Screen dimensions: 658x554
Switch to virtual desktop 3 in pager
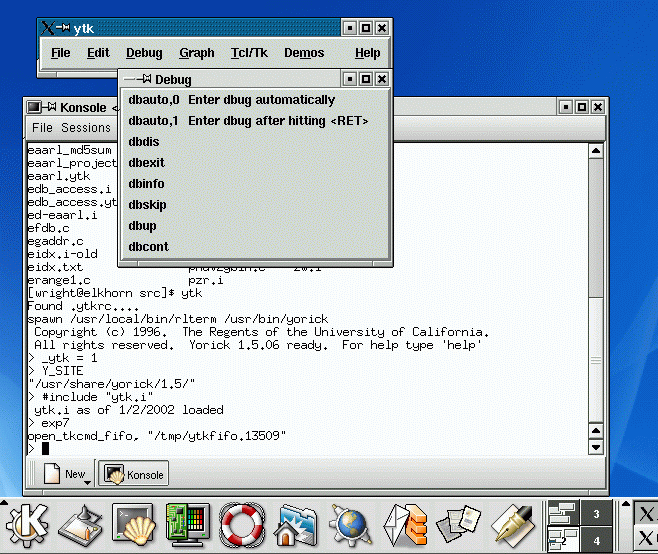click(596, 515)
